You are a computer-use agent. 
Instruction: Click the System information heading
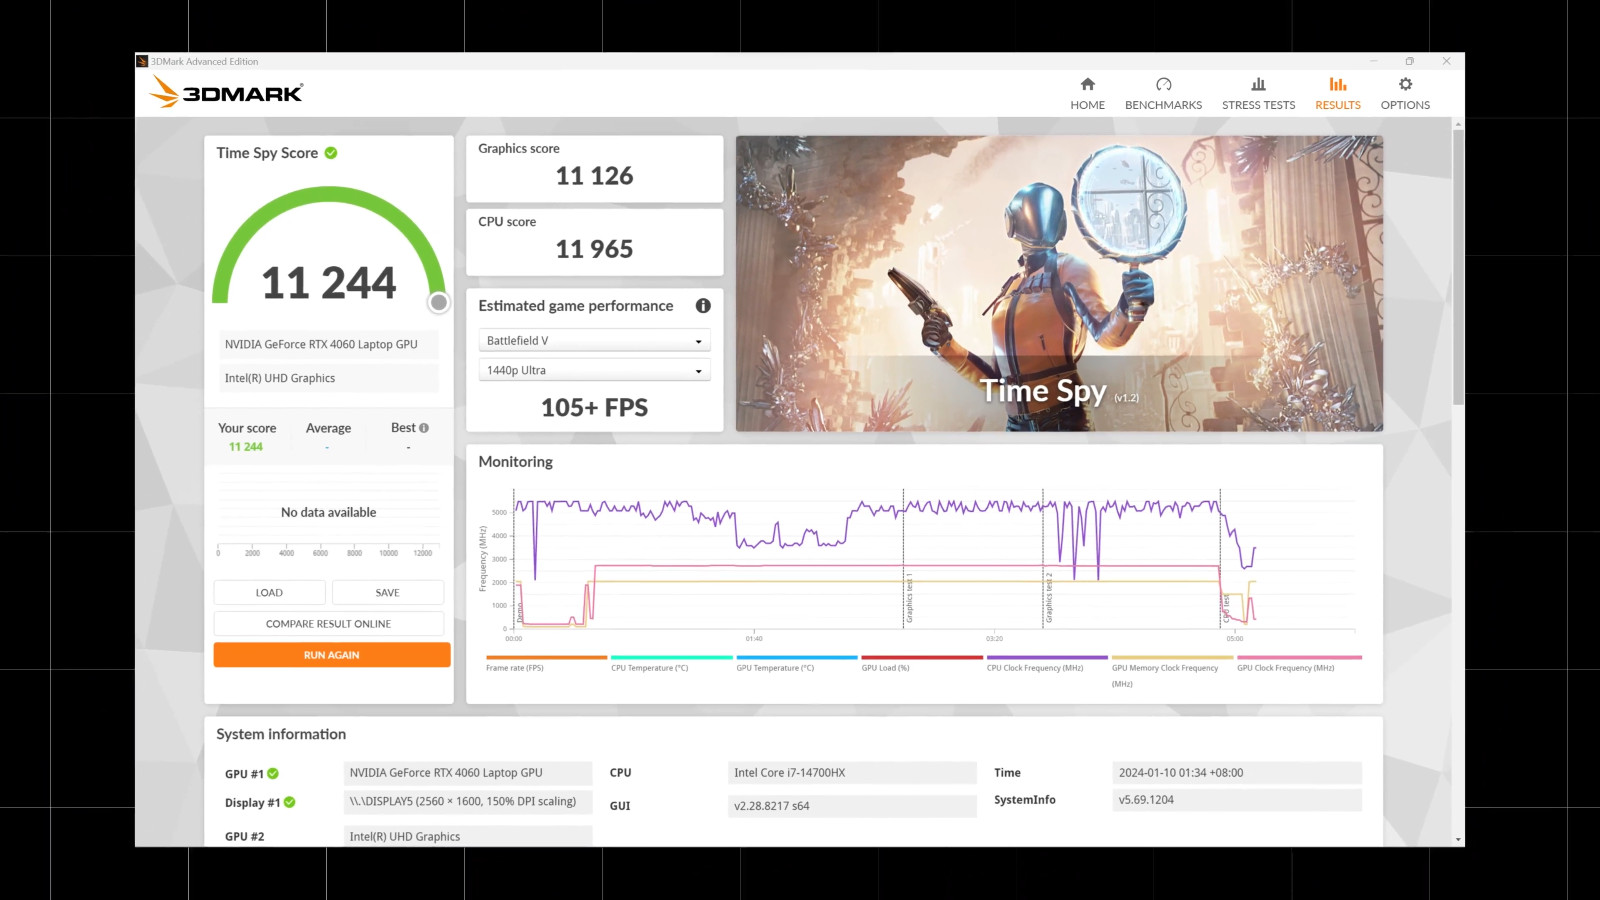coord(281,734)
